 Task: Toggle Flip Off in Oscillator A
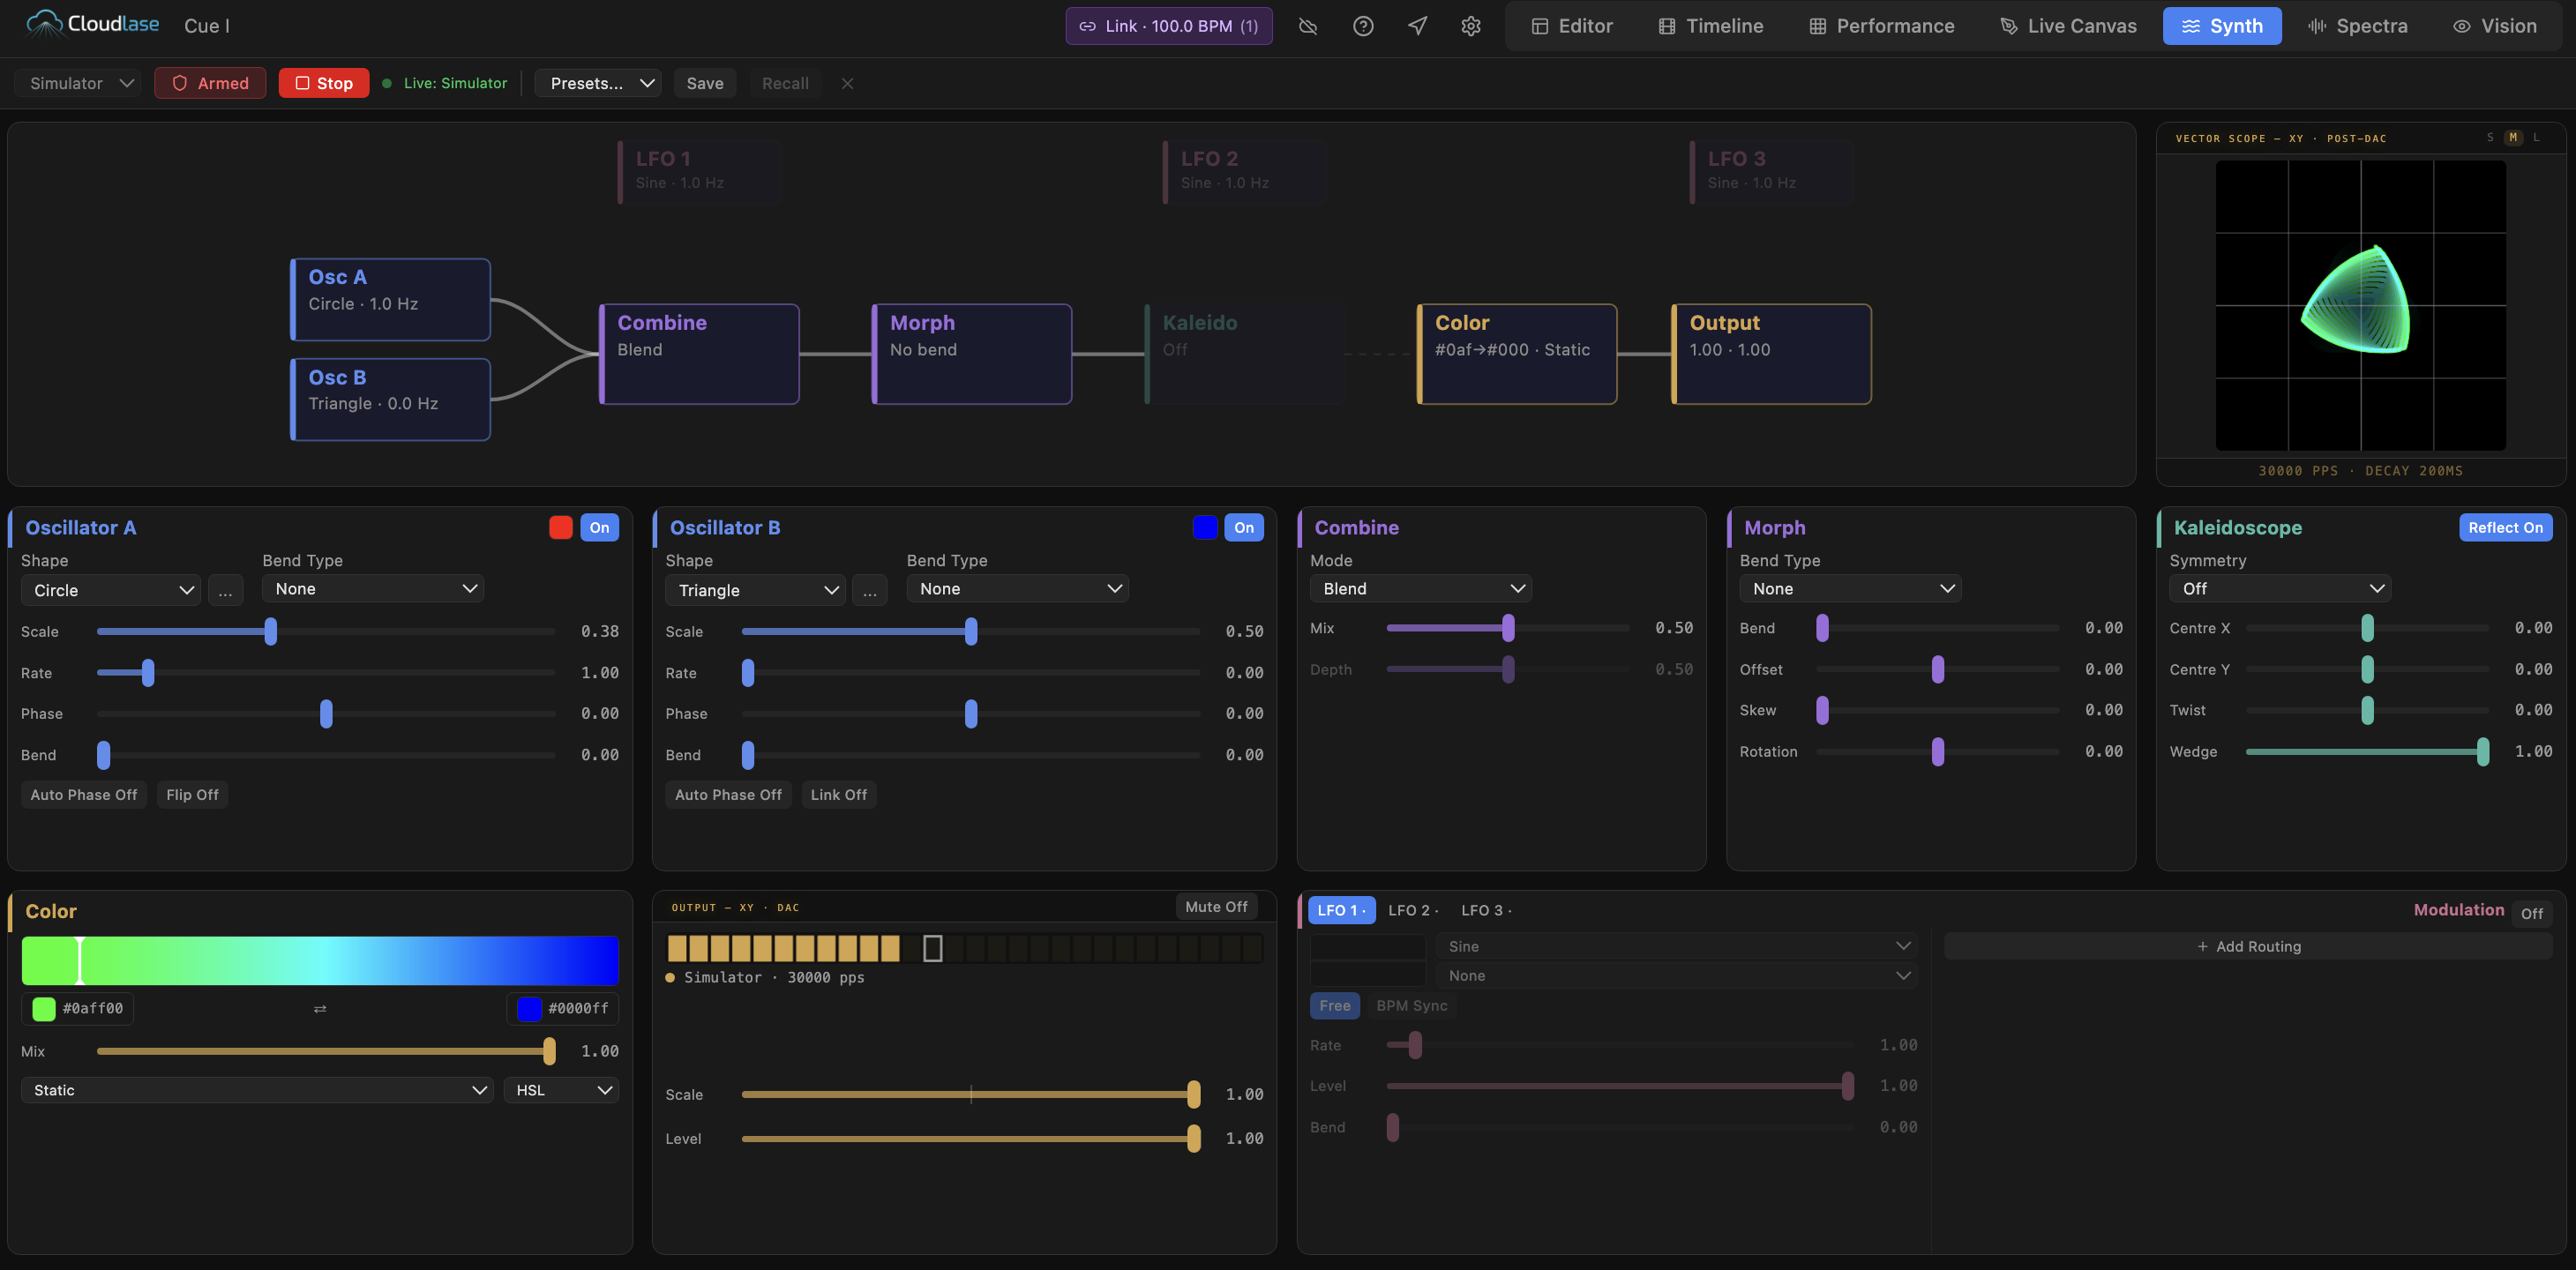(x=192, y=795)
